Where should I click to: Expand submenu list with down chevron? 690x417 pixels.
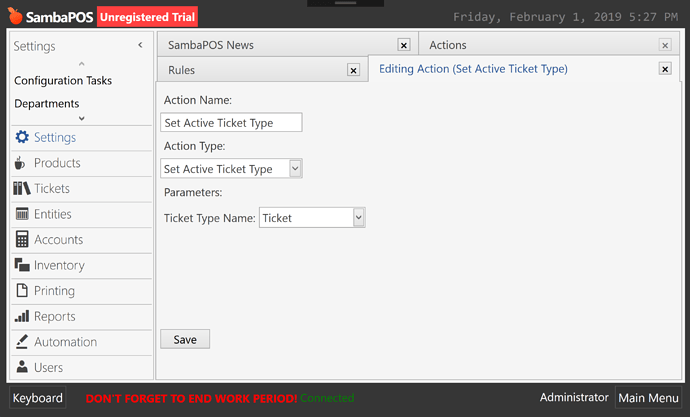tap(81, 118)
